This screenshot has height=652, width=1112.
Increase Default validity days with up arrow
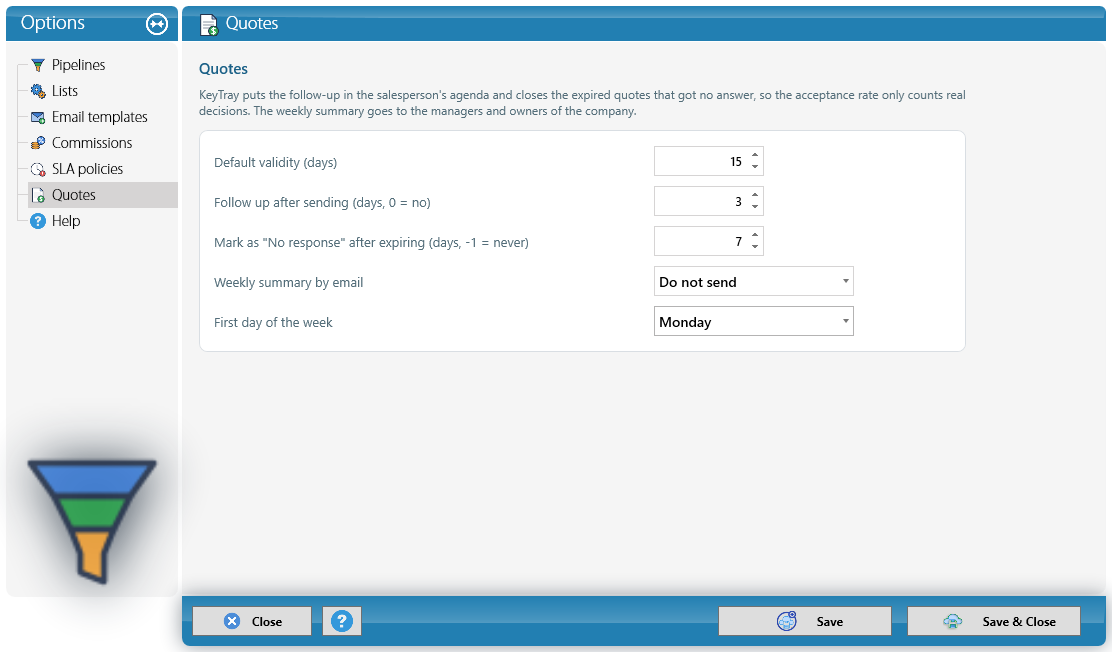755,155
